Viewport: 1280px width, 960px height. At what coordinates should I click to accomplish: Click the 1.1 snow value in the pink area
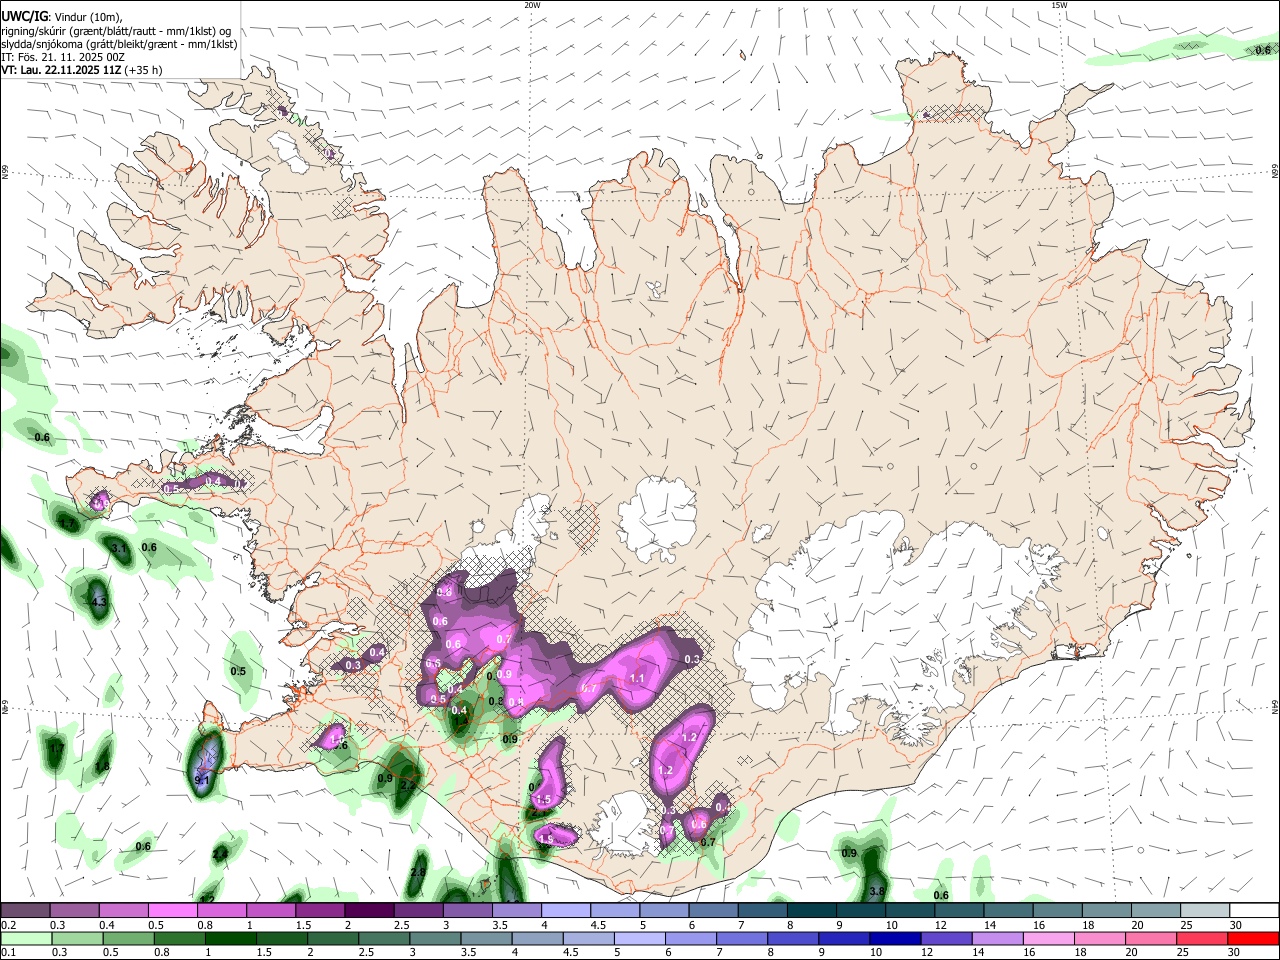tap(638, 678)
